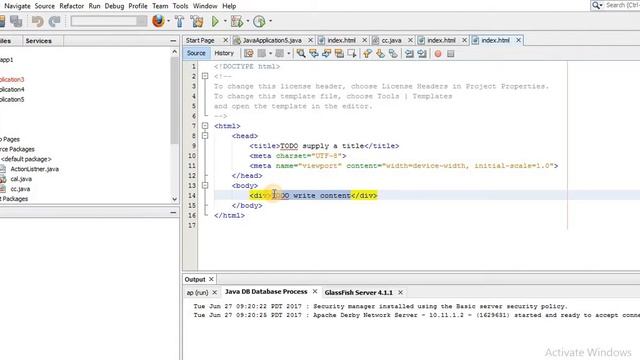
Task: Open the Run Project dropdown arrow
Action: point(225,21)
